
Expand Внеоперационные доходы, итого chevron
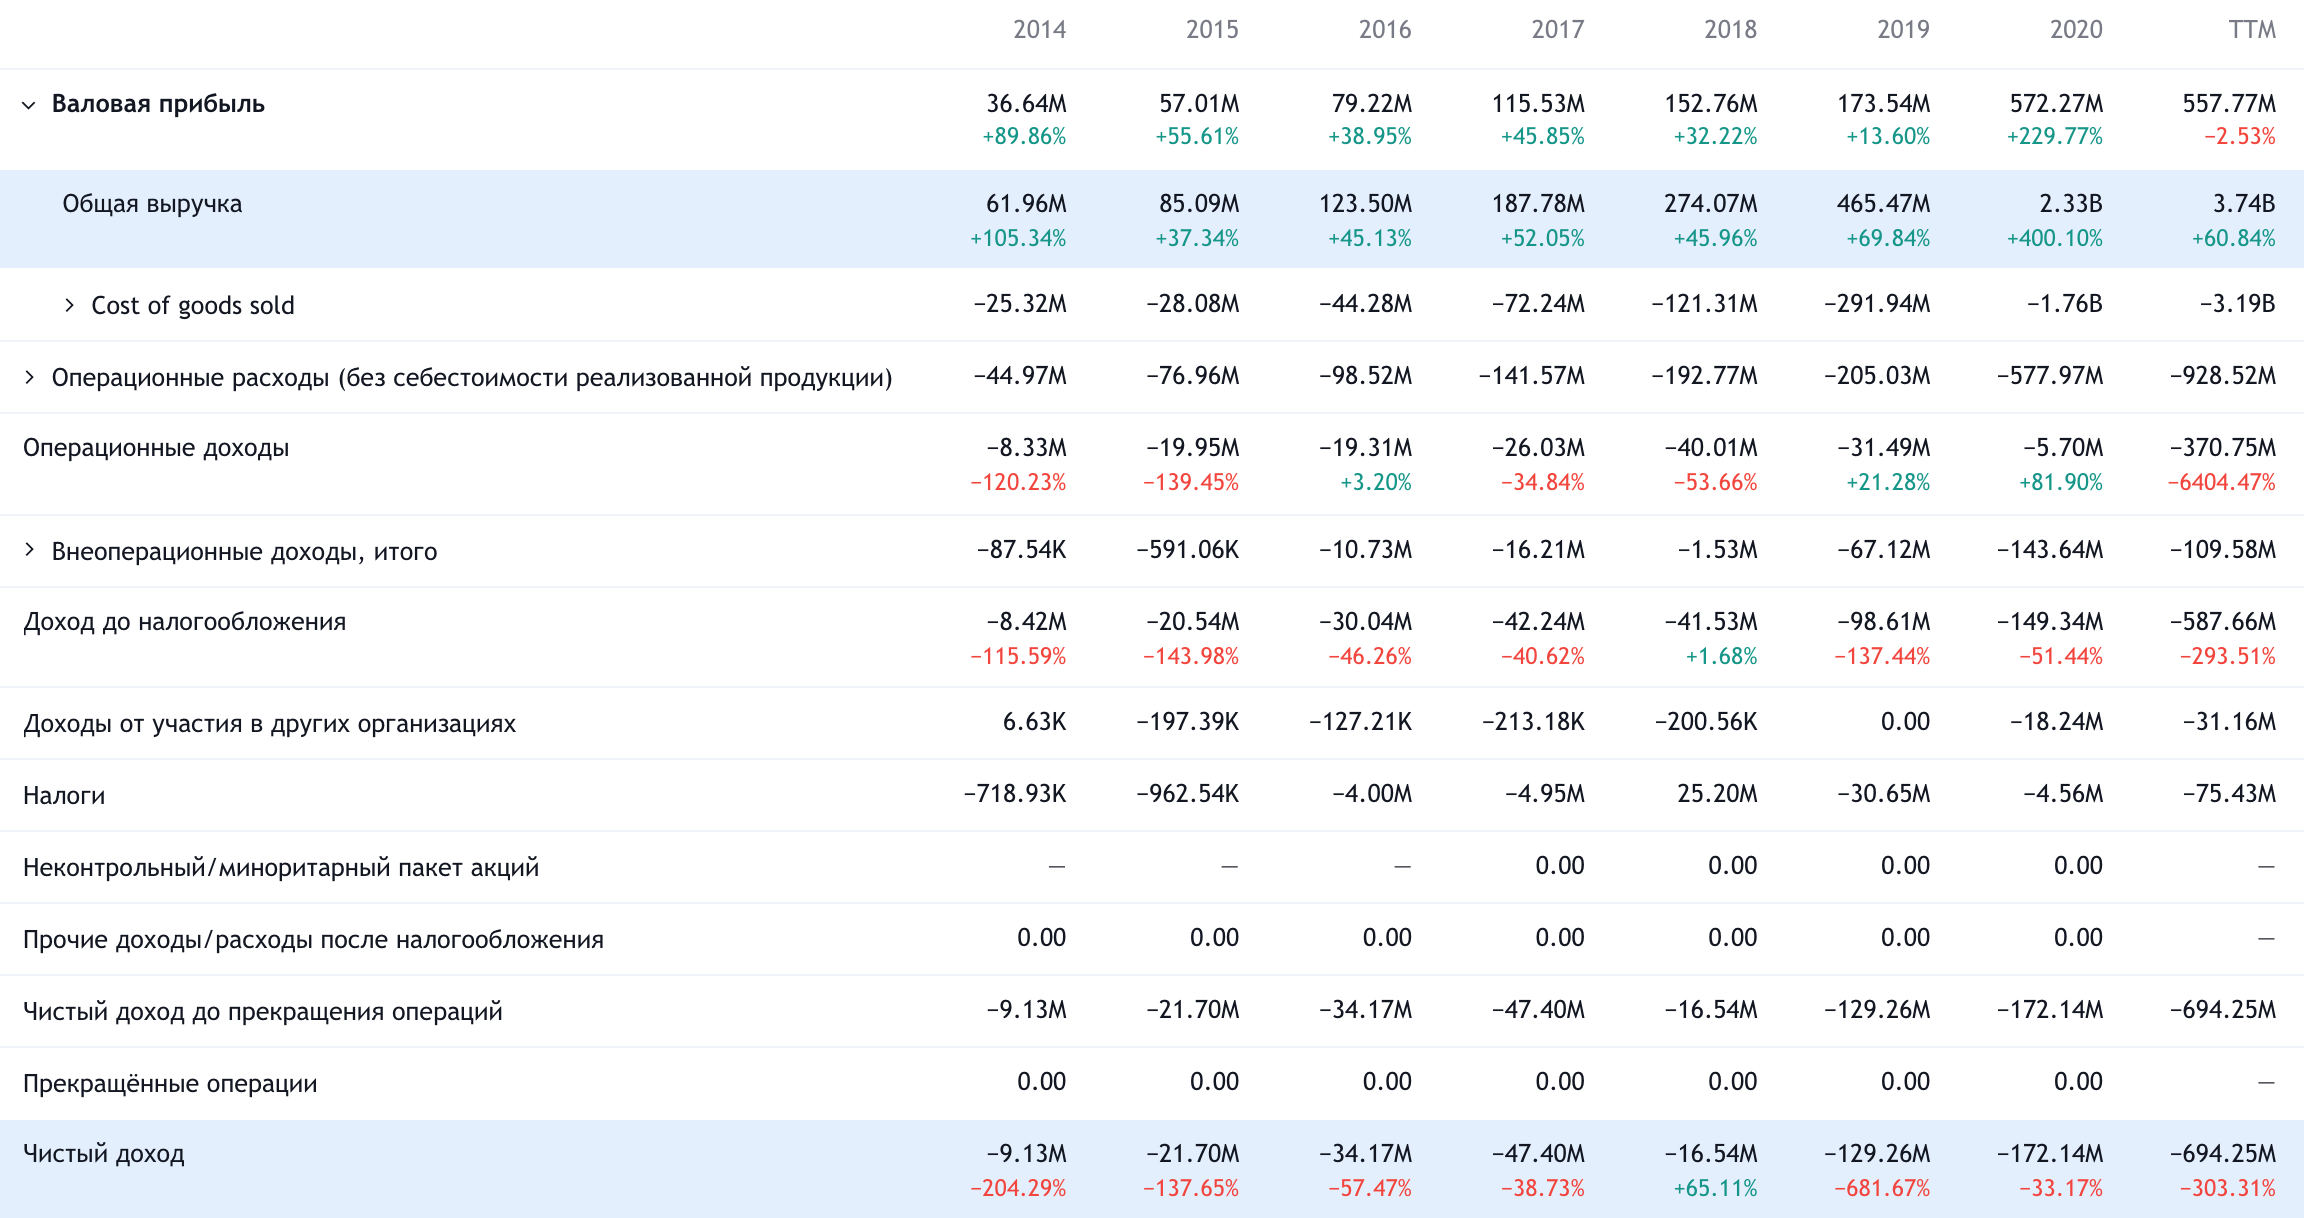[29, 549]
